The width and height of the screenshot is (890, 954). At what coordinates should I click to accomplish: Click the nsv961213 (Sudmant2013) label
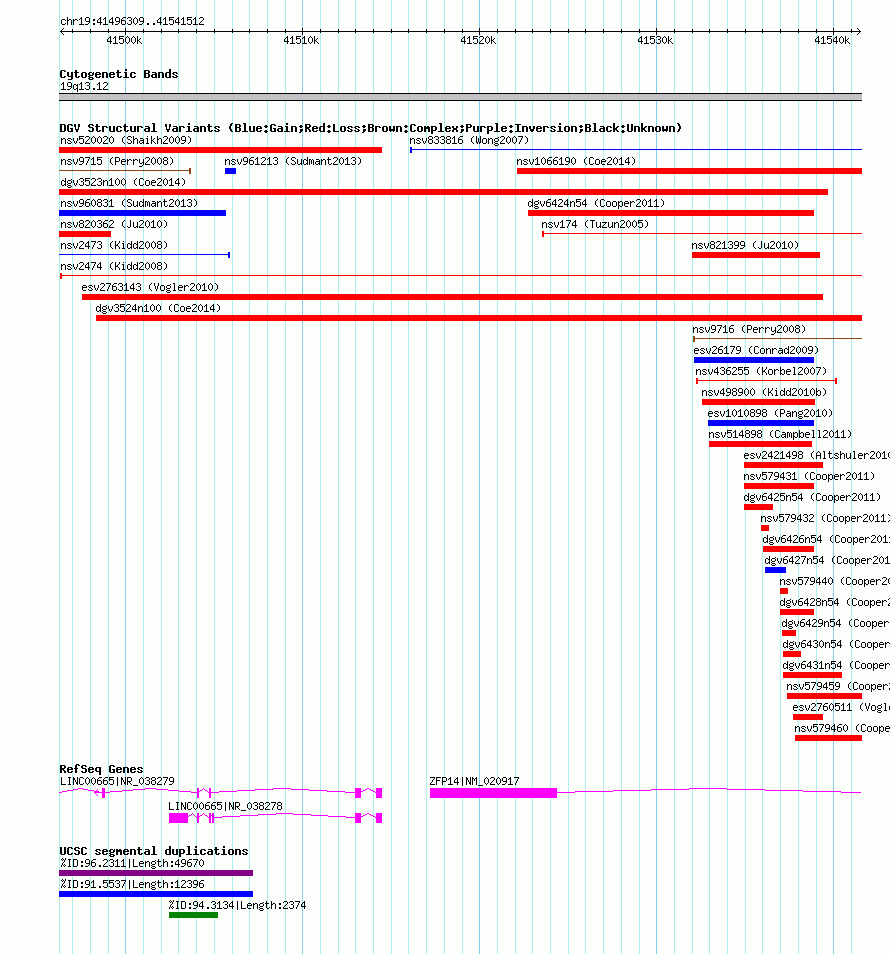pyautogui.click(x=293, y=161)
